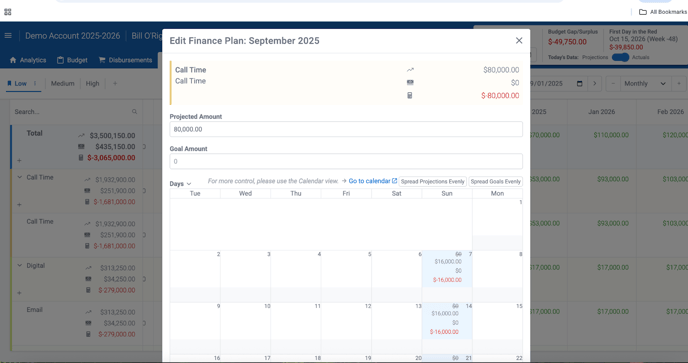Click Spread Projections Evenly button

(x=432, y=181)
